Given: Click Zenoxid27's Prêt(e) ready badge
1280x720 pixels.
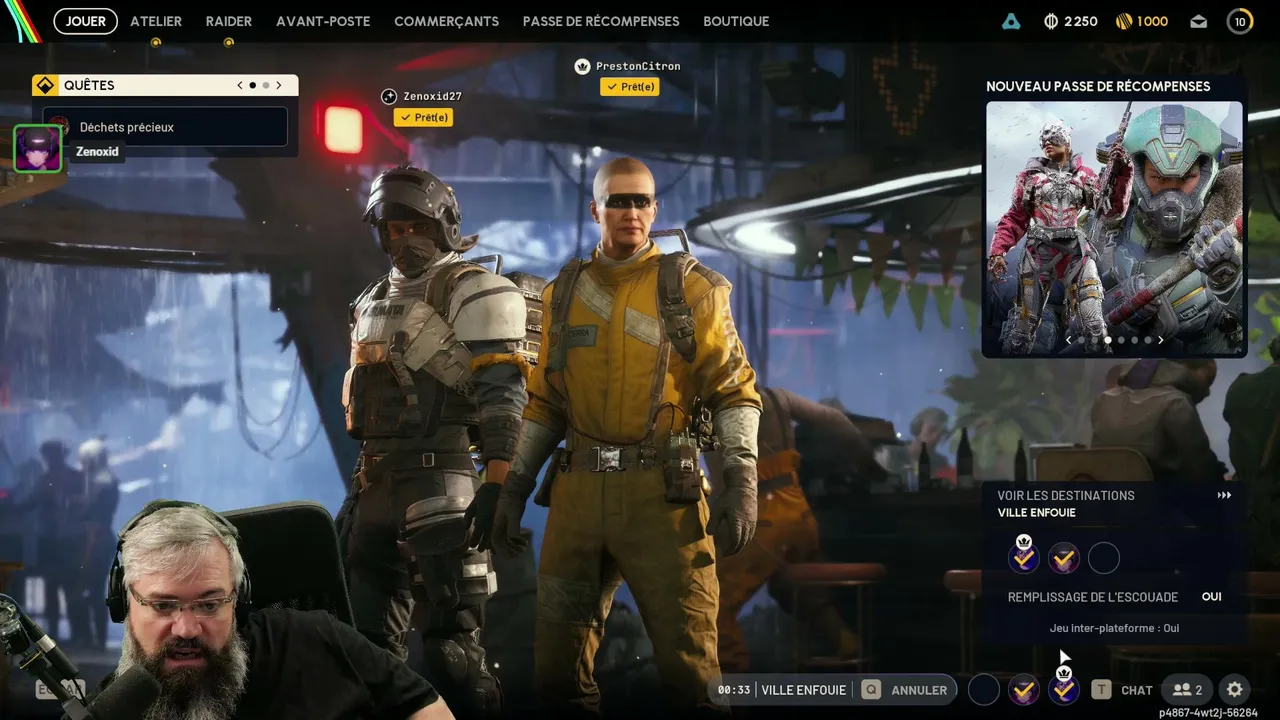Looking at the screenshot, I should tap(423, 117).
